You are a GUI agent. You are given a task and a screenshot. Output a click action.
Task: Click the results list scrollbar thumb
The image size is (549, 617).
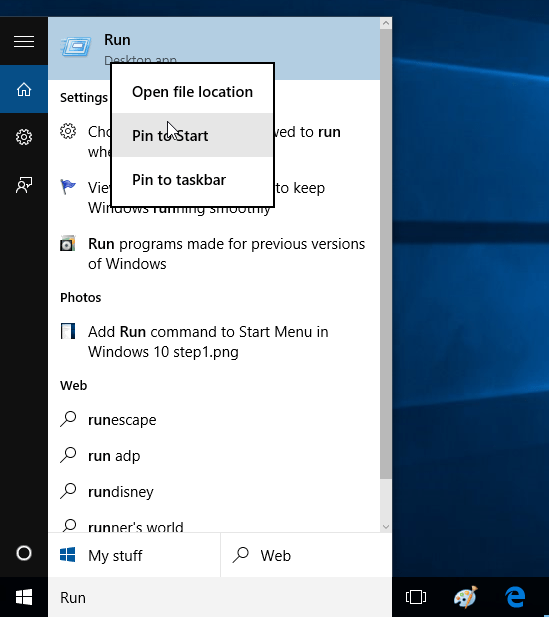click(386, 254)
